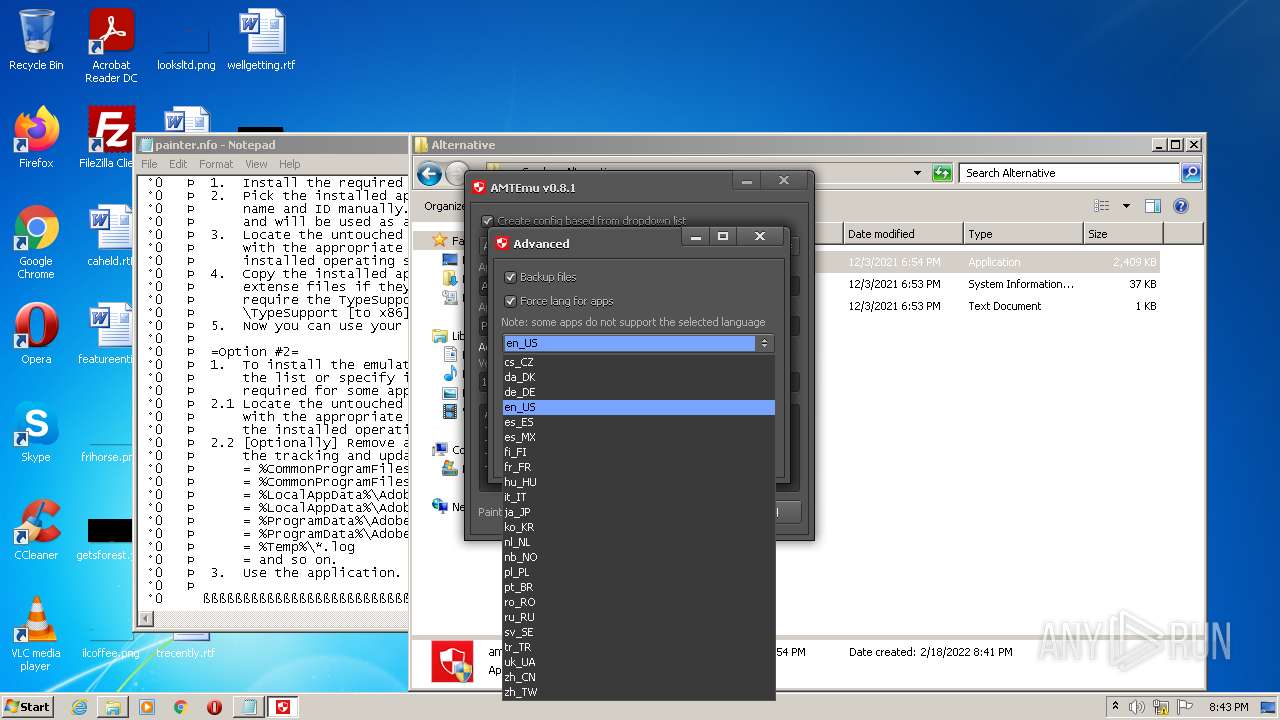Click the Explorer refresh address button

tap(942, 173)
